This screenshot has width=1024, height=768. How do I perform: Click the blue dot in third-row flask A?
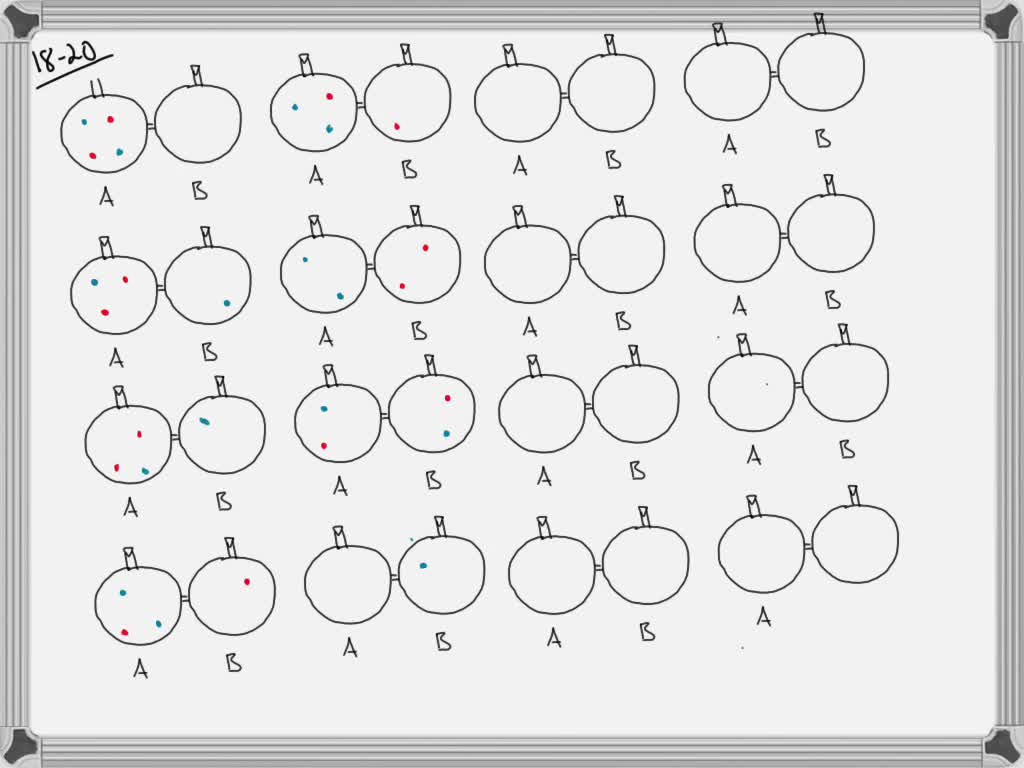[146, 471]
